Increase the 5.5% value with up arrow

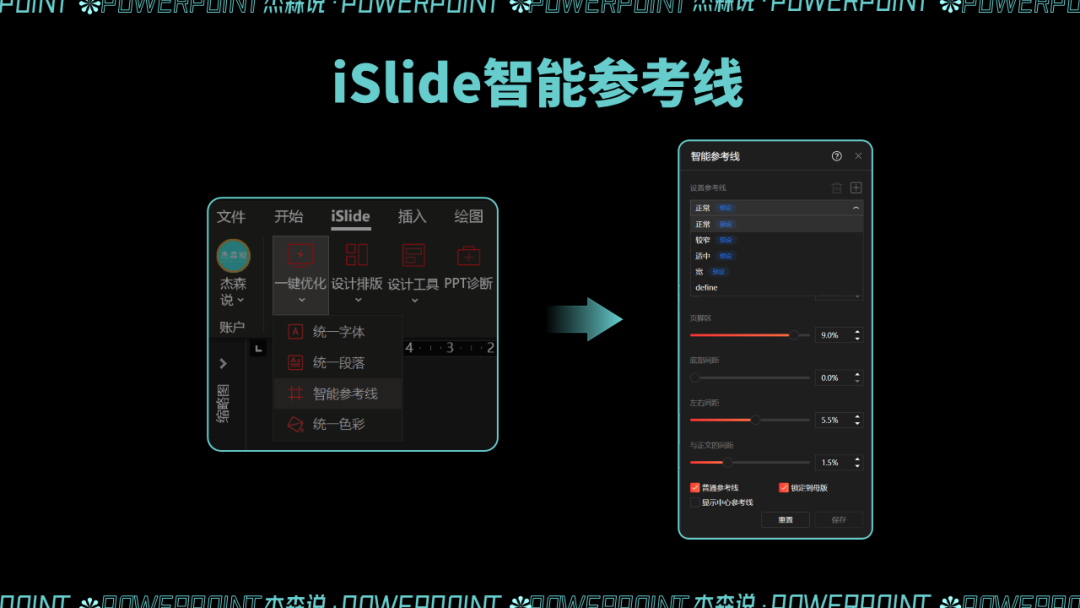click(x=858, y=417)
